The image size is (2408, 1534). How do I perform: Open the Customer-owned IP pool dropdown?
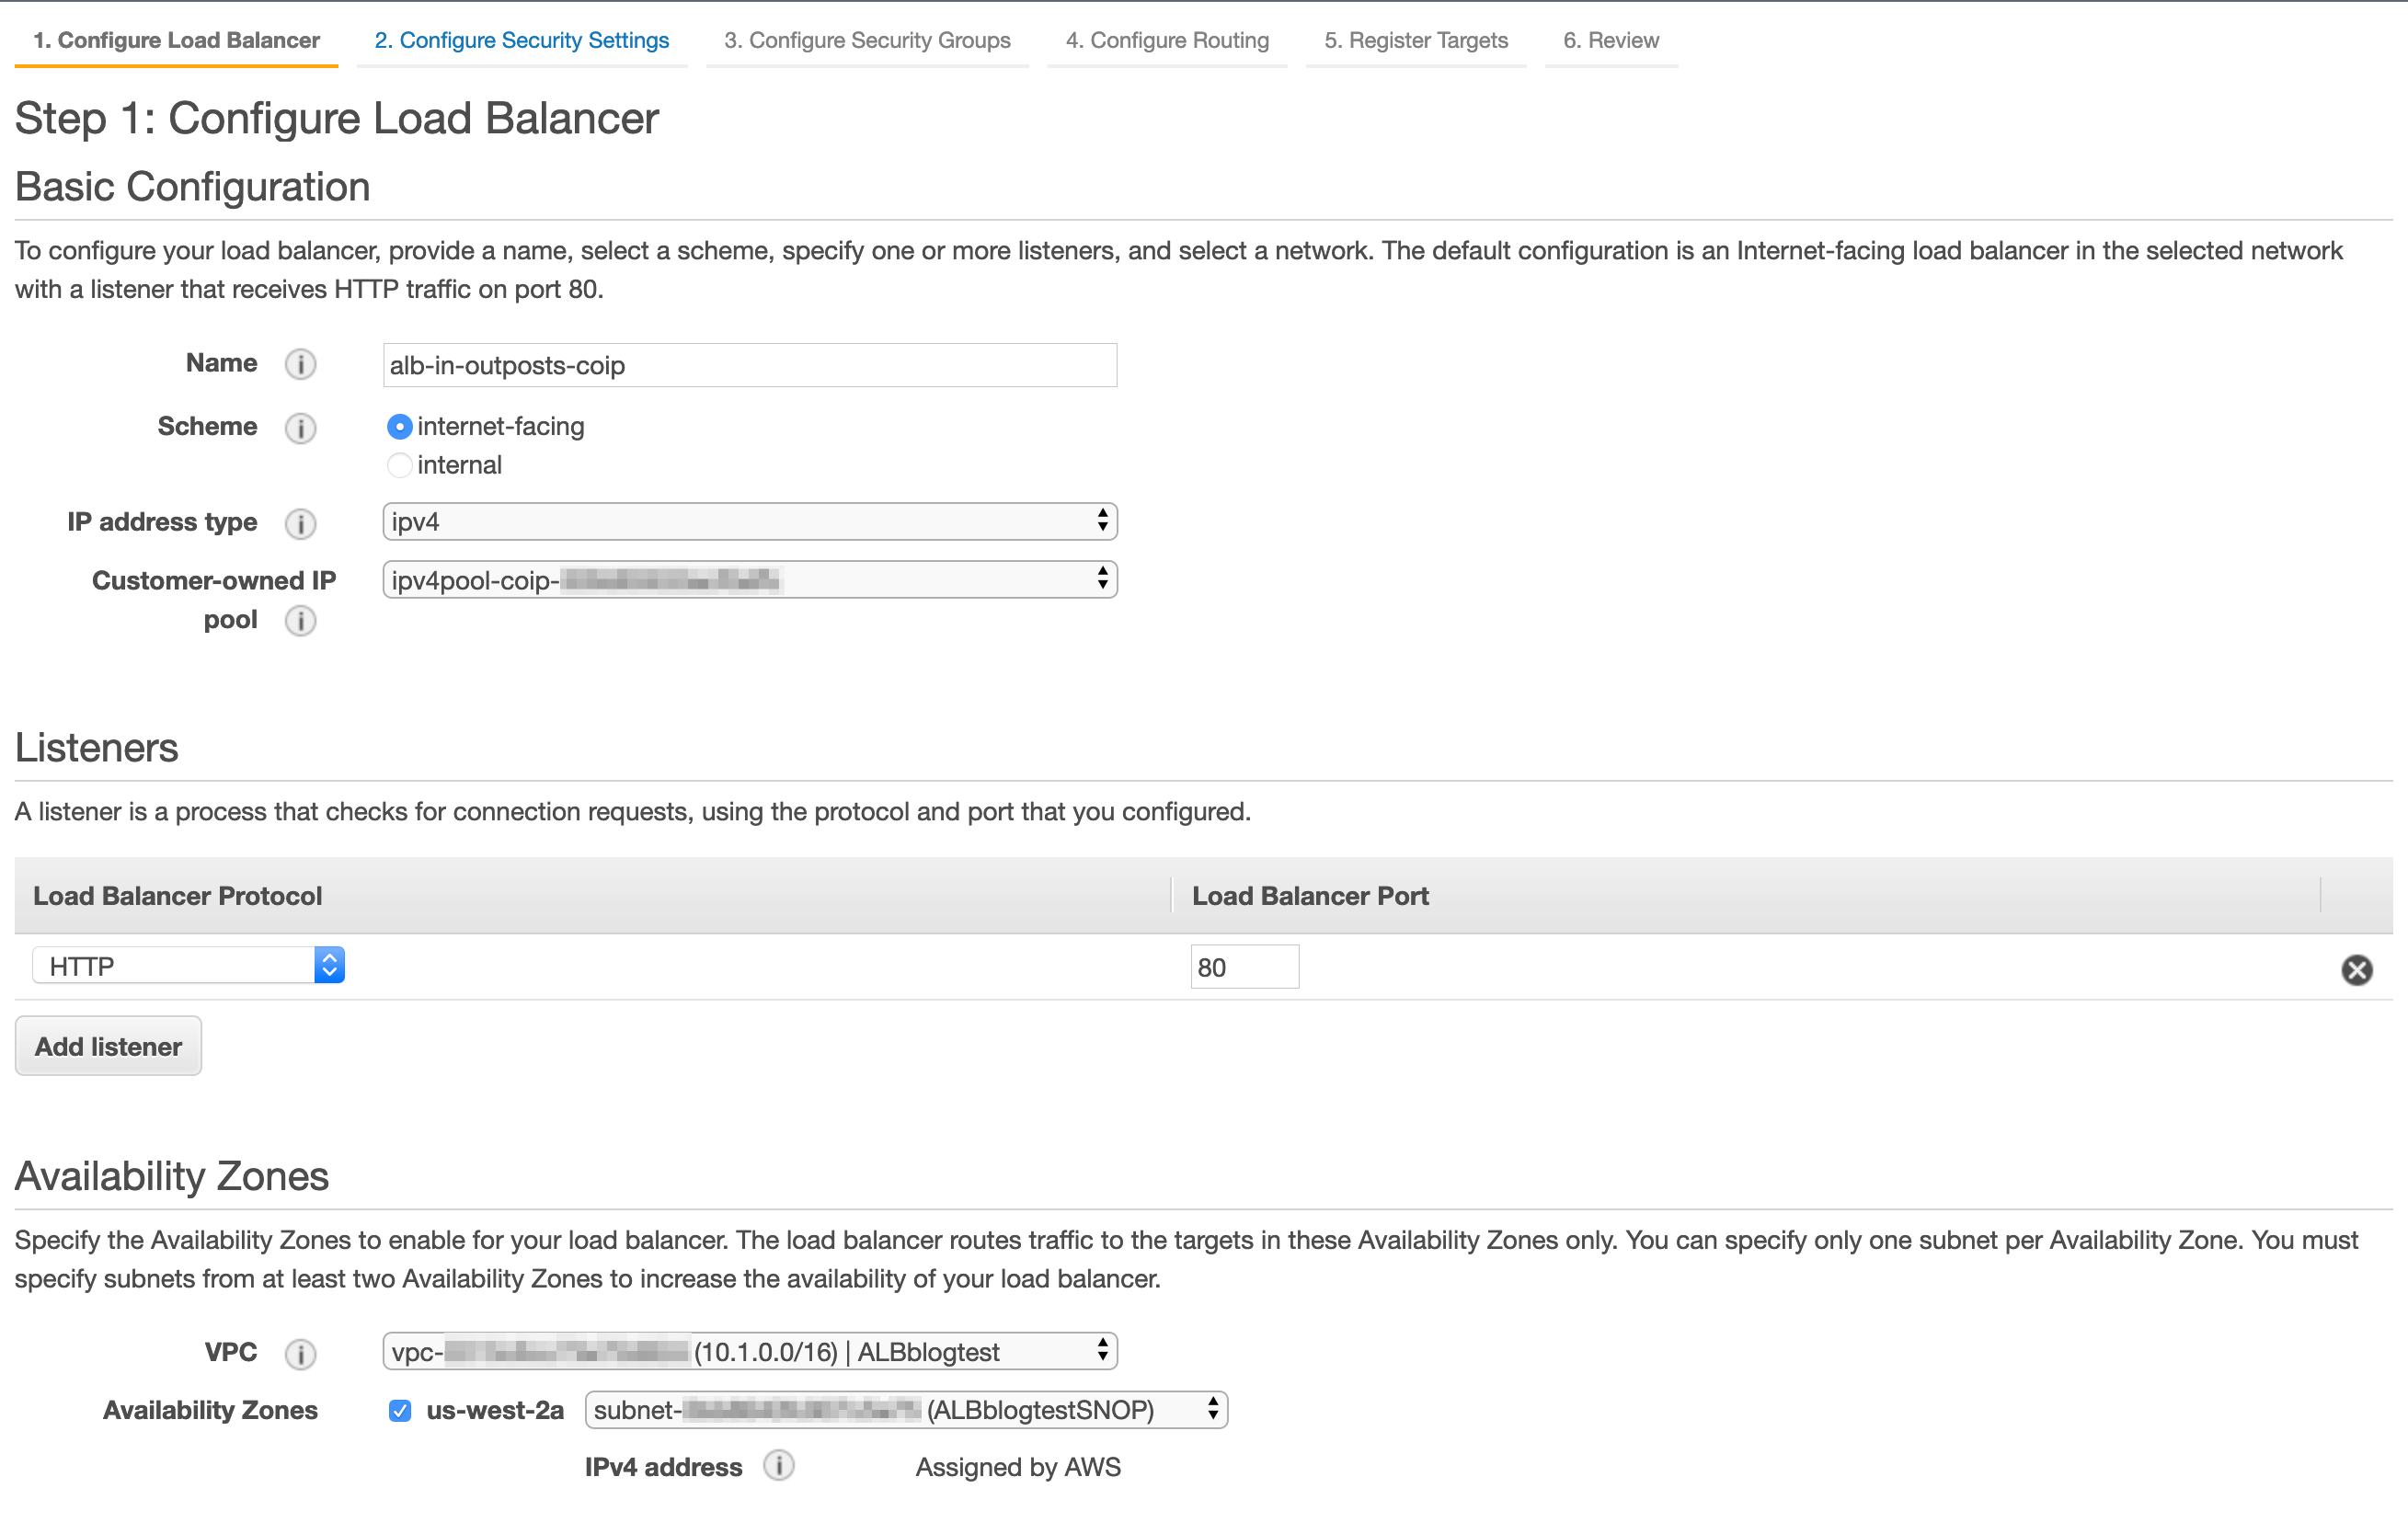[x=749, y=580]
